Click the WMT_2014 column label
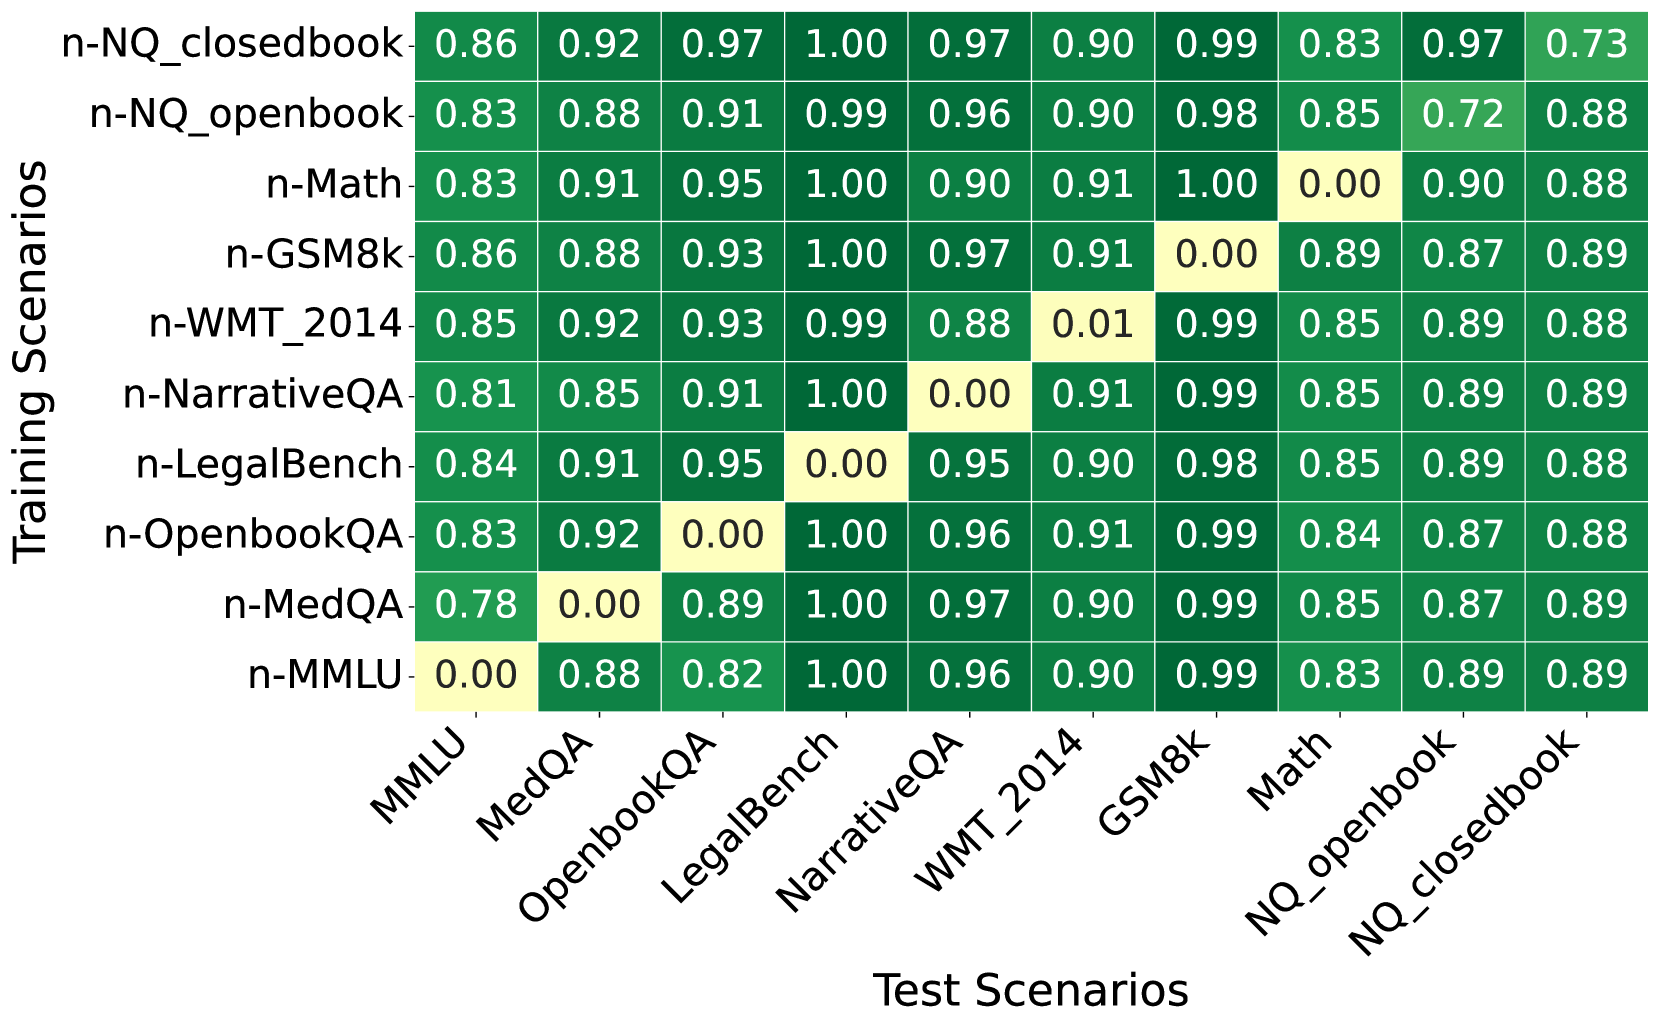The width and height of the screenshot is (1660, 1026). point(1002,810)
